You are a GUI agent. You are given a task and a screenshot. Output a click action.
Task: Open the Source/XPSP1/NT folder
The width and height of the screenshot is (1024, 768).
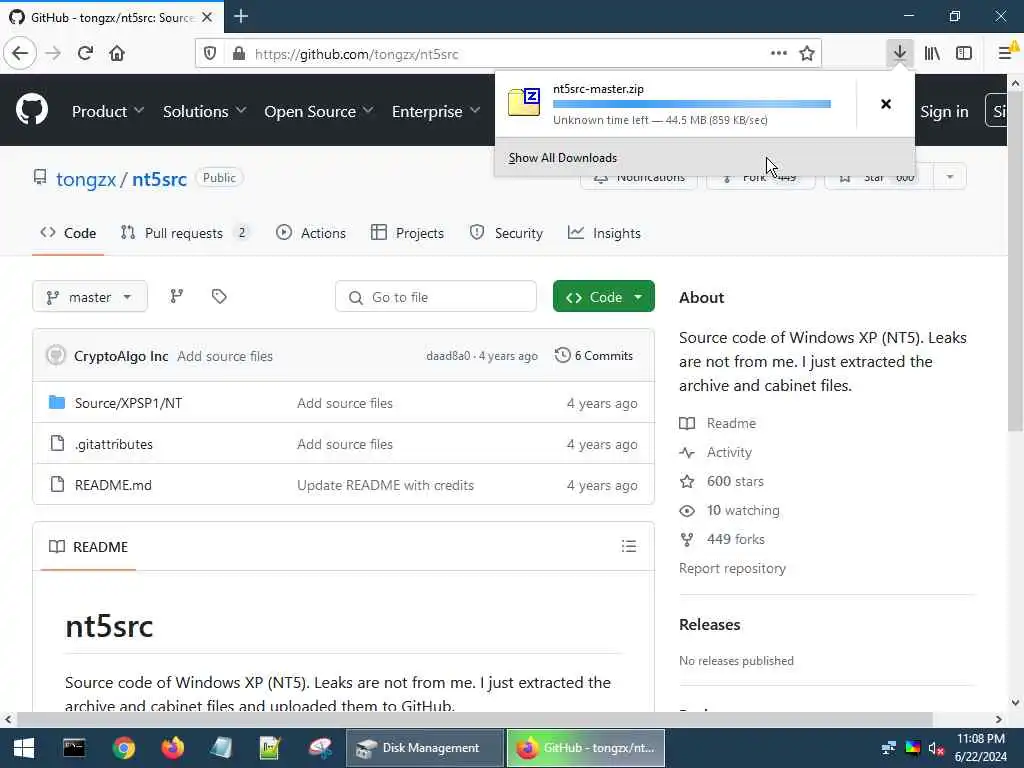(128, 403)
